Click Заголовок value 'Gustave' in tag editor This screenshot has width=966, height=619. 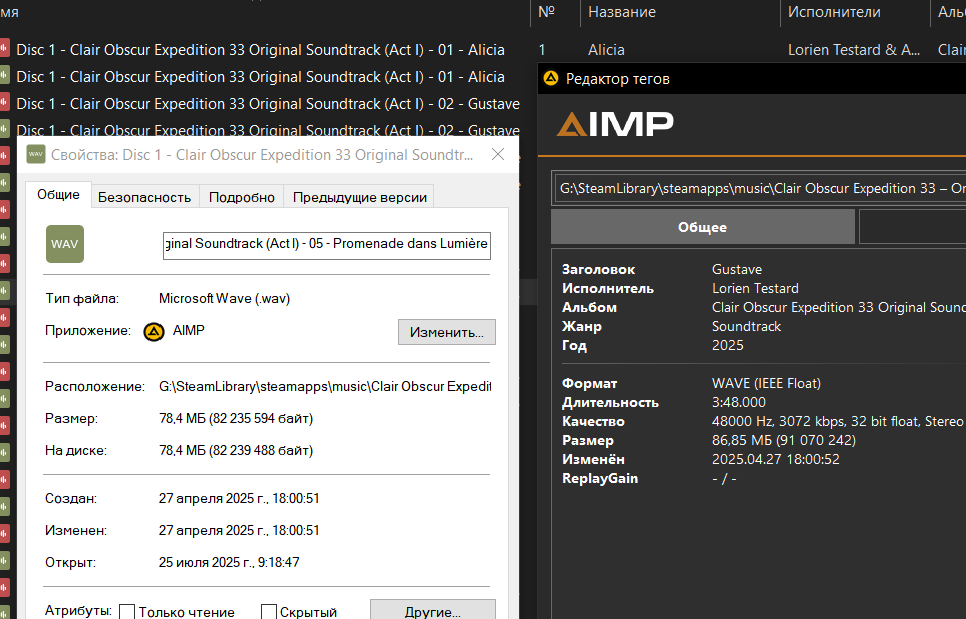(x=737, y=269)
